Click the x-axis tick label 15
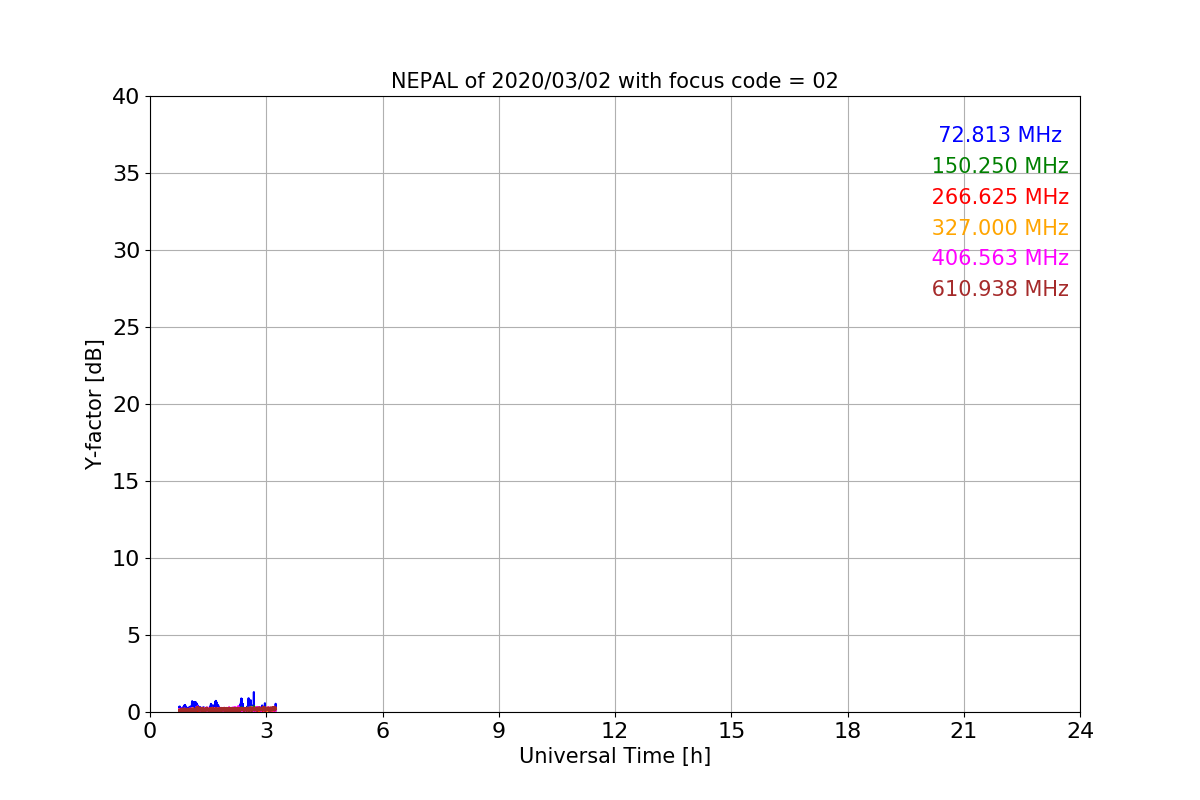The width and height of the screenshot is (1200, 800). [731, 731]
